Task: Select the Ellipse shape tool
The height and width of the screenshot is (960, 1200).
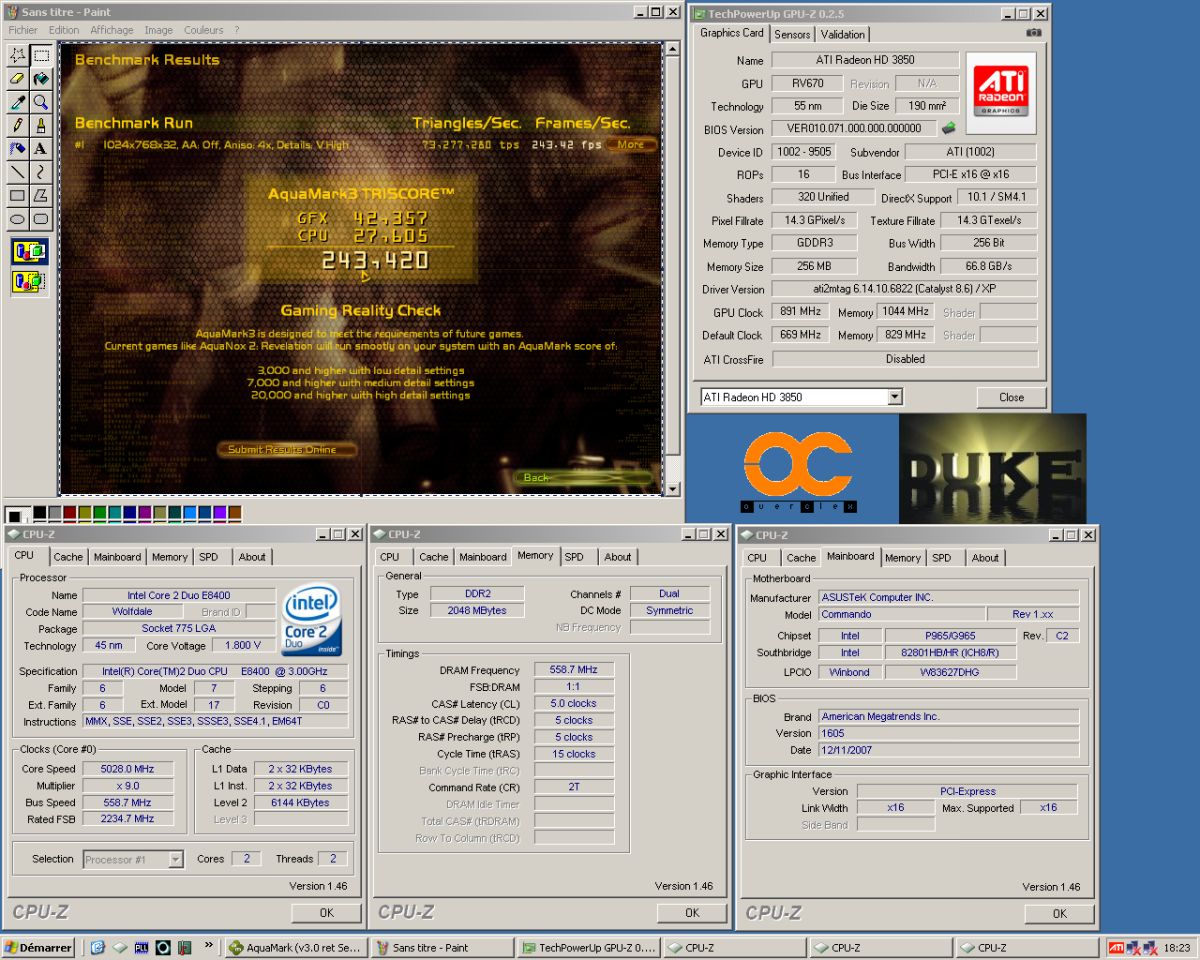Action: click(x=18, y=218)
